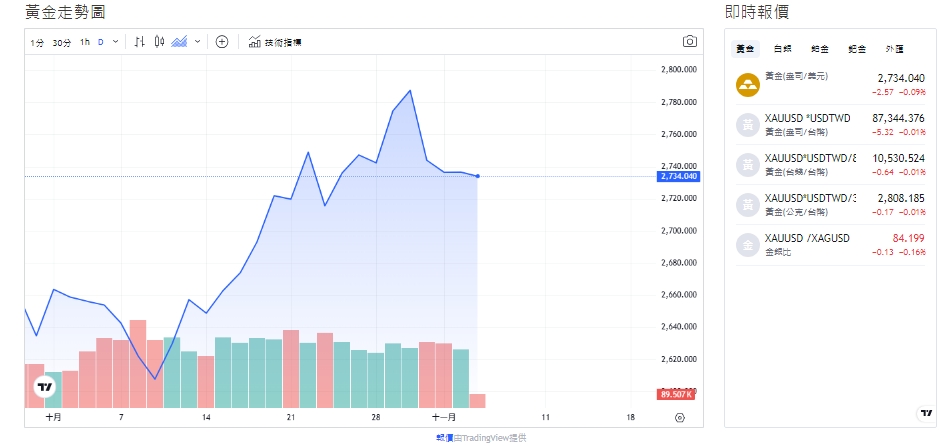This screenshot has height=446, width=939.
Task: Click the TradingView attribution link below chart
Action: 481,438
